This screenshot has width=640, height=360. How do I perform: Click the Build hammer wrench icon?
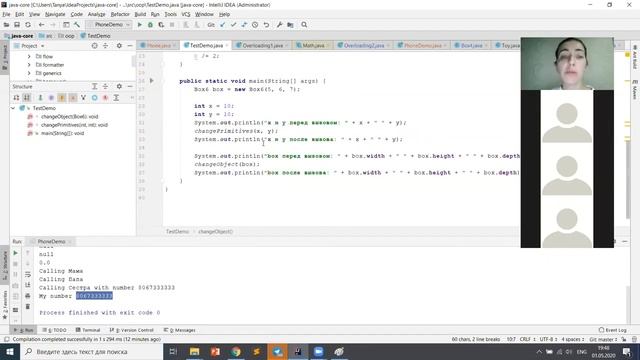click(x=77, y=25)
